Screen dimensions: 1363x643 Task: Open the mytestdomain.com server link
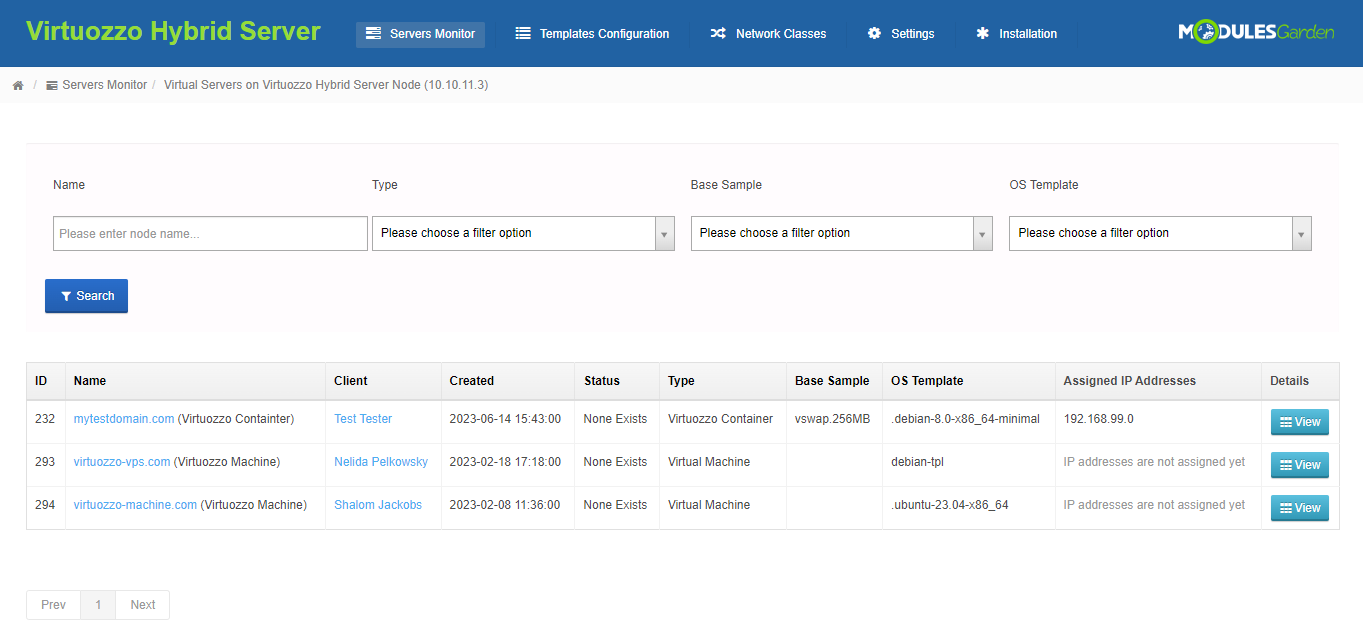(123, 418)
